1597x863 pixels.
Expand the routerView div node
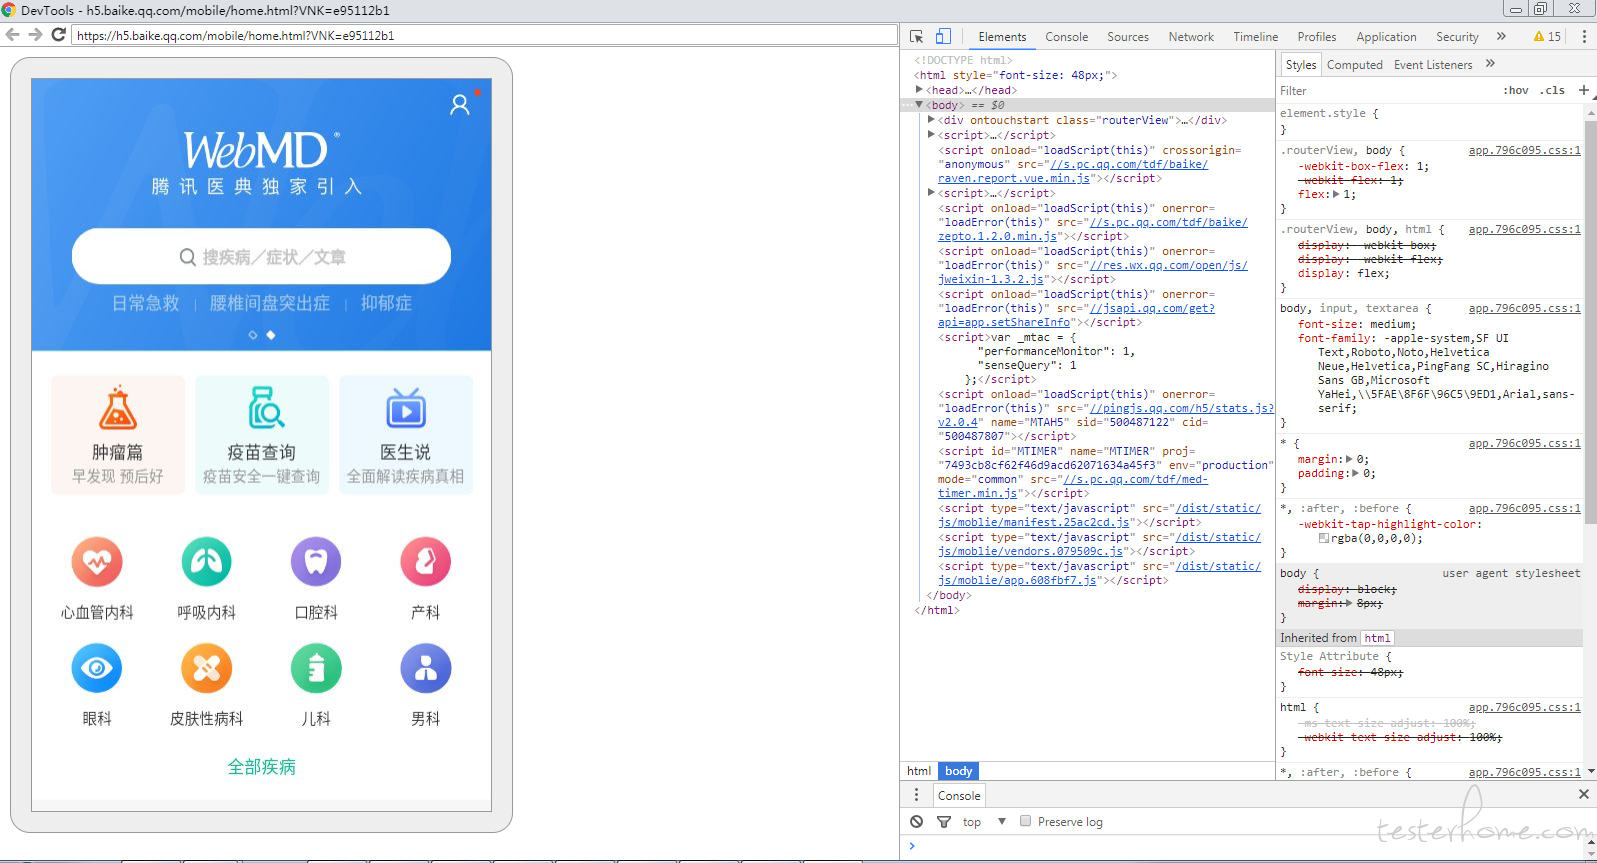click(x=932, y=120)
